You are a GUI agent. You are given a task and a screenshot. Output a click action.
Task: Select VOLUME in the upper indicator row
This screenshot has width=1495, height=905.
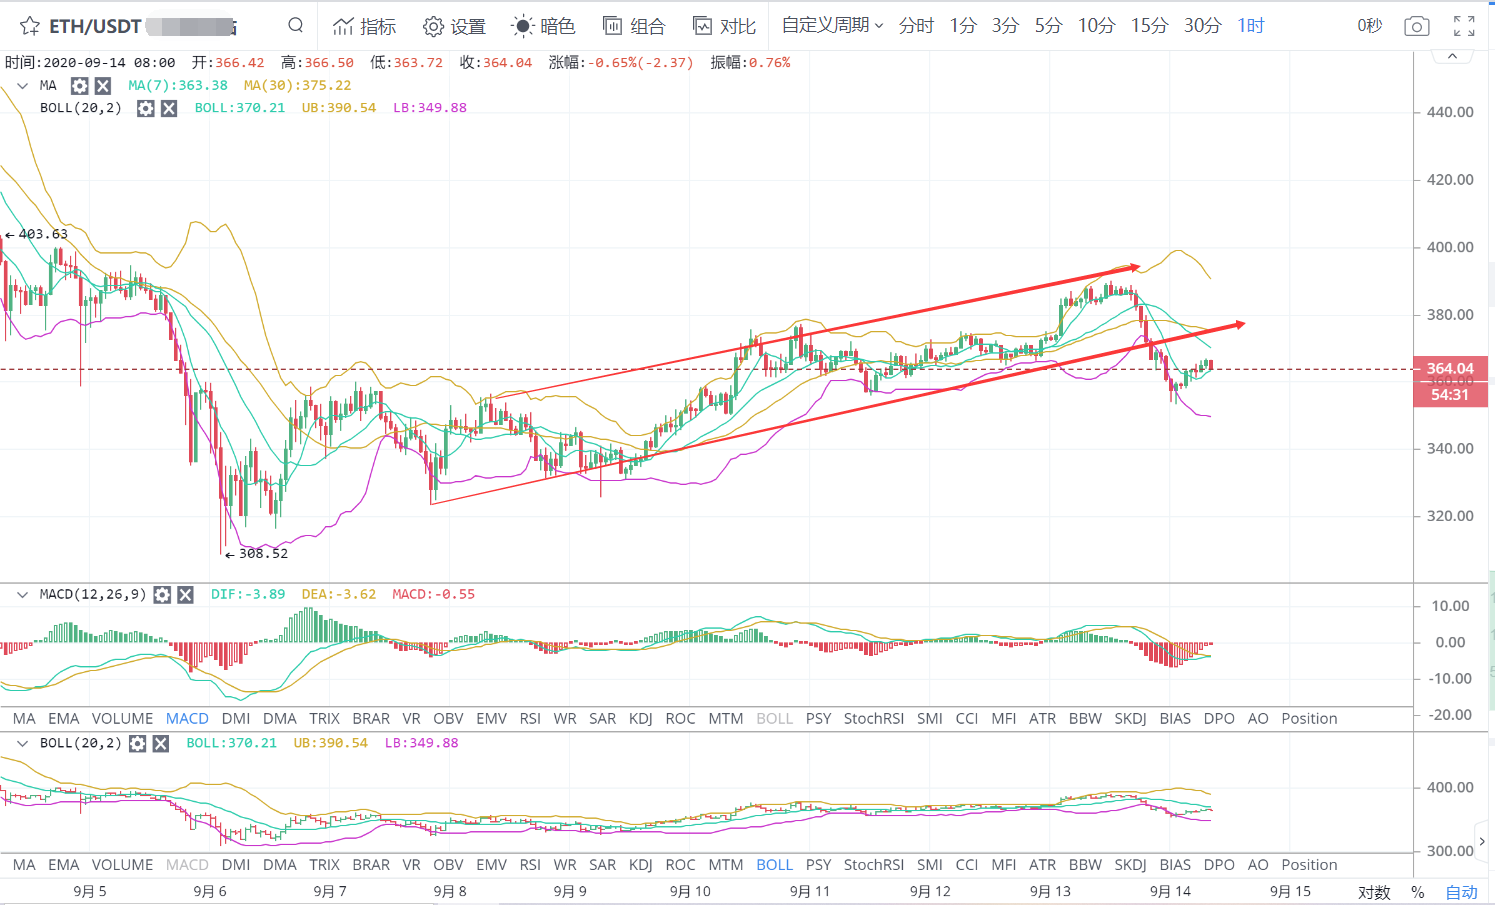(122, 719)
